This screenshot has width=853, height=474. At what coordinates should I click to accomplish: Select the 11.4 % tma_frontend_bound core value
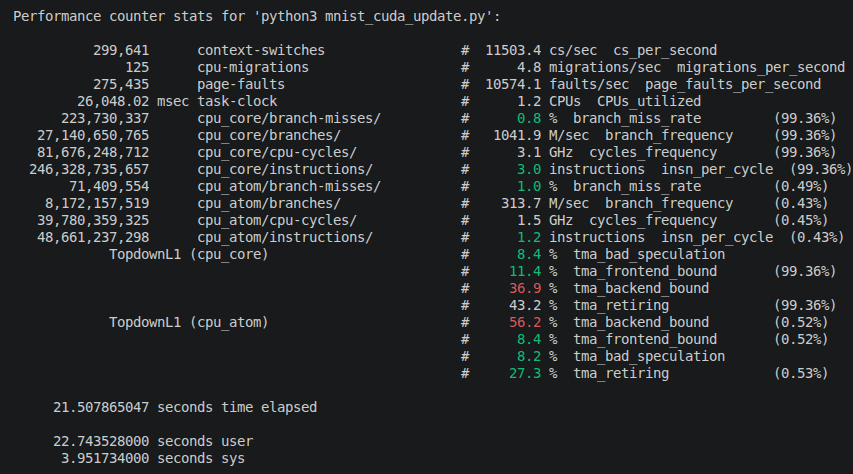(533, 272)
